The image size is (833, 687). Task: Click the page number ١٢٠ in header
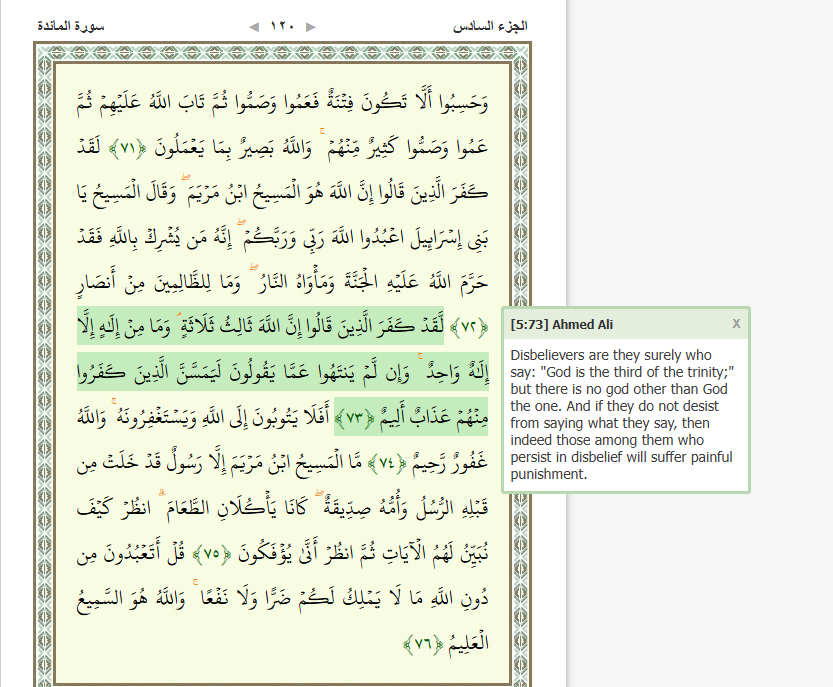coord(282,26)
